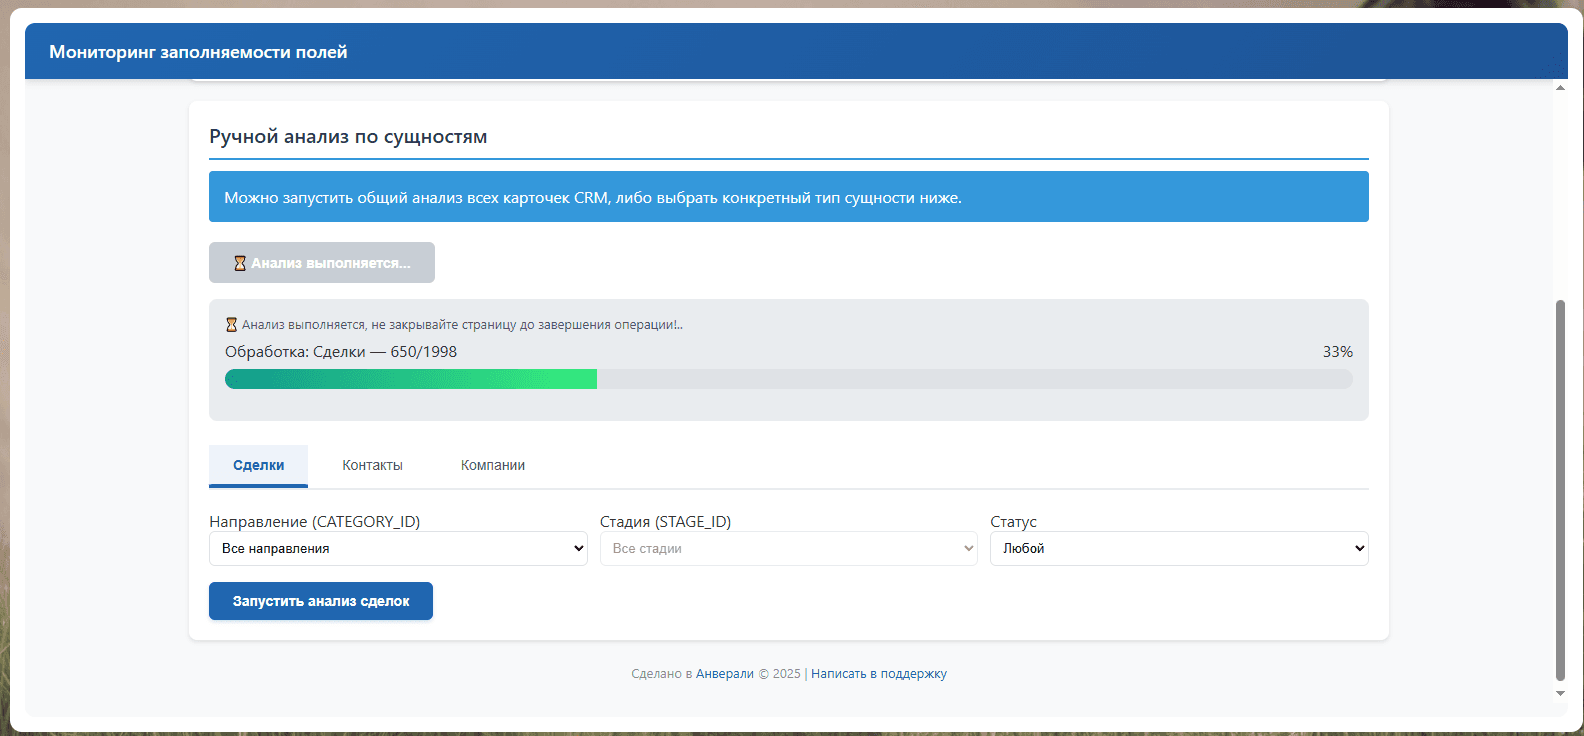The image size is (1584, 736).
Task: Click the scrollbar down arrow
Action: (x=1560, y=693)
